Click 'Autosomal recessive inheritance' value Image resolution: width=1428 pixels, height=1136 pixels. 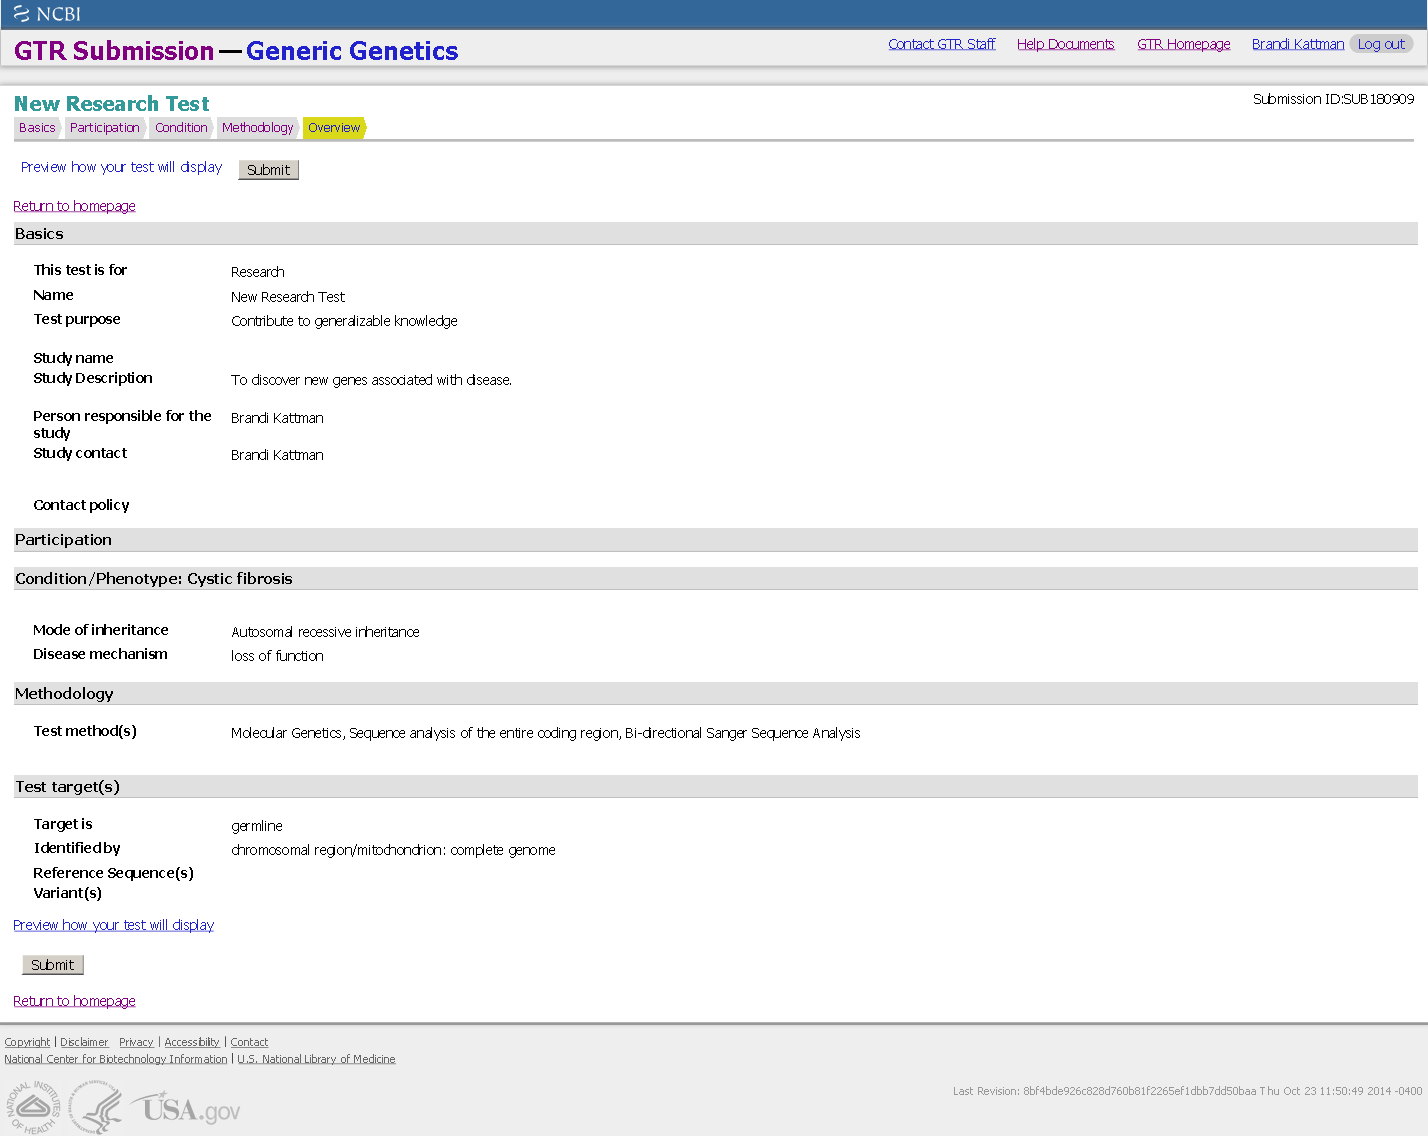pyautogui.click(x=325, y=632)
